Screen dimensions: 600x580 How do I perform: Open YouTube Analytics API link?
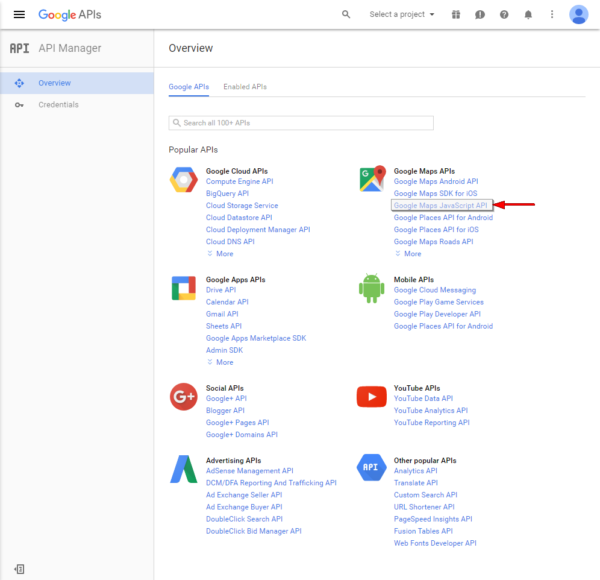point(431,411)
